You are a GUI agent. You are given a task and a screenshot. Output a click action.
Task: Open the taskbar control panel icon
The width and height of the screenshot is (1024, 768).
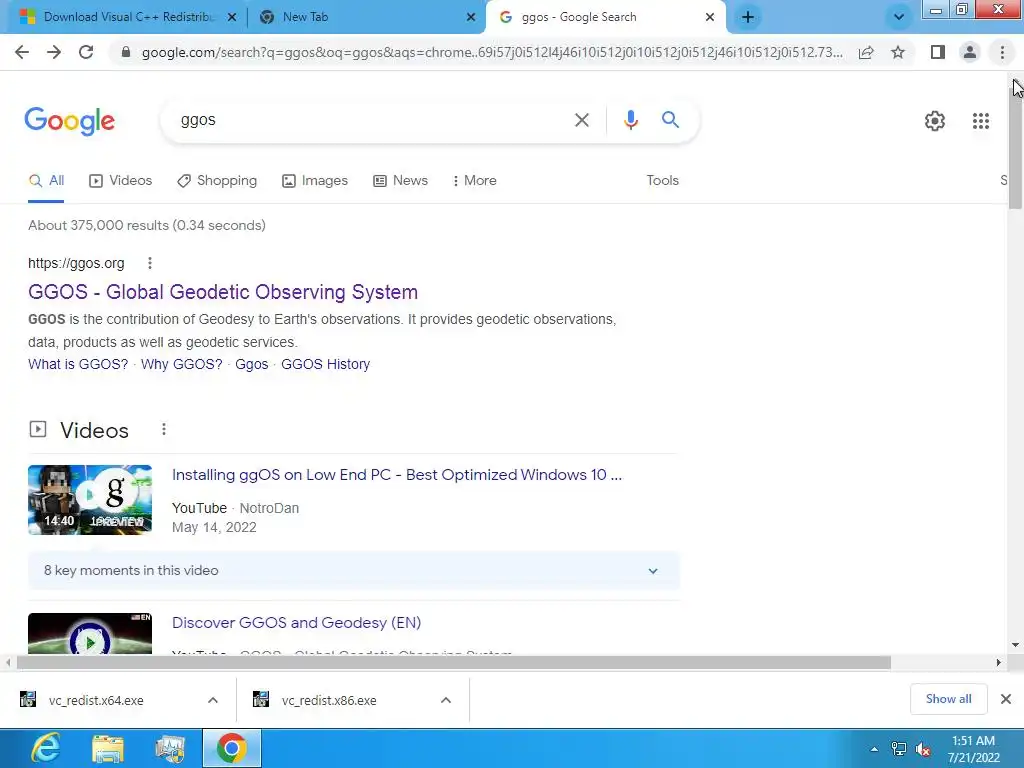coord(170,749)
